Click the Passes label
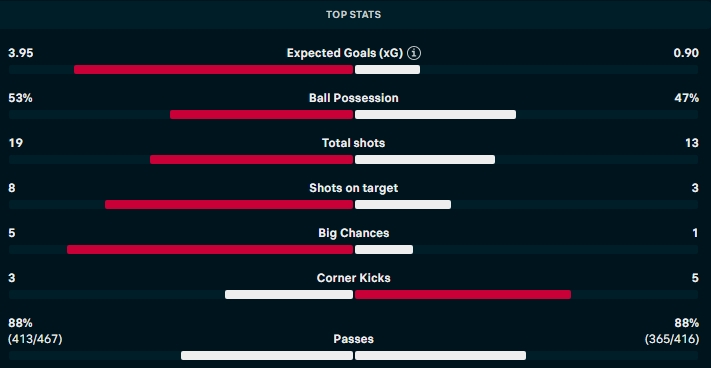Viewport: 711px width, 368px height. 354,339
